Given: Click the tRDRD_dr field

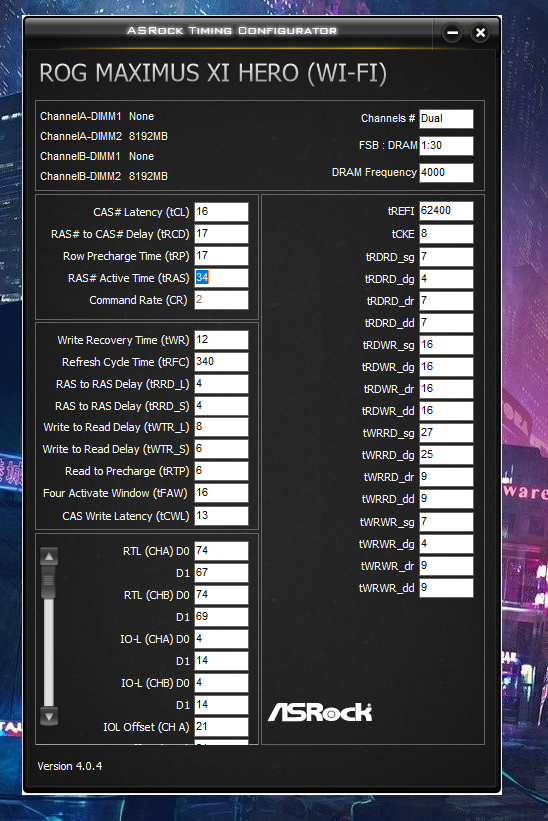Looking at the screenshot, I should click(446, 301).
